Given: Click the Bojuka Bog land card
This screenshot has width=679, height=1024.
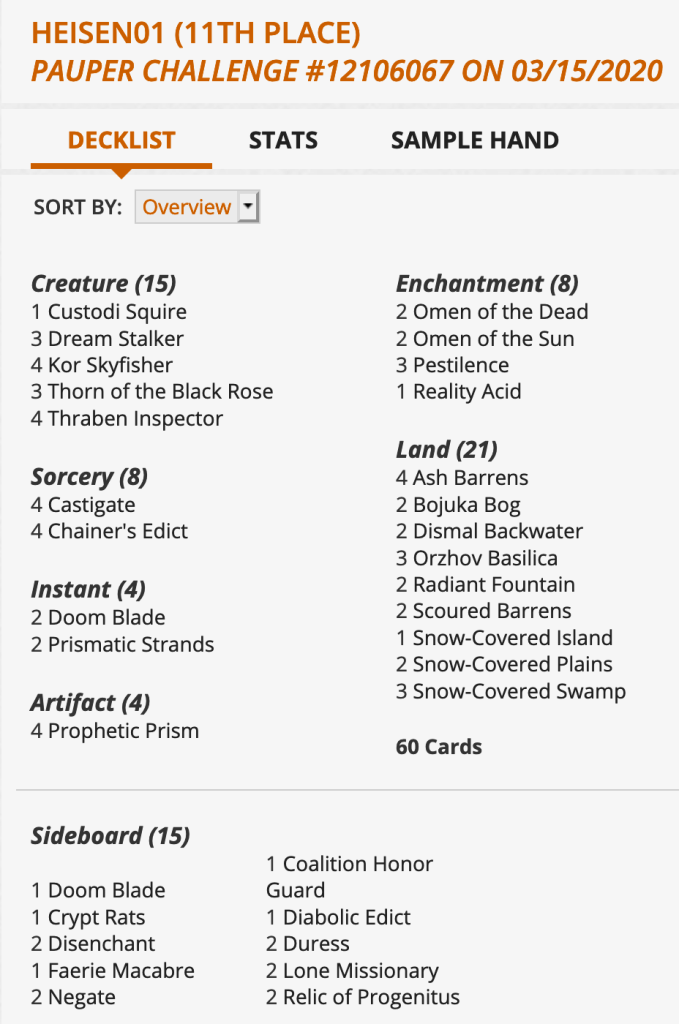Looking at the screenshot, I should (466, 505).
